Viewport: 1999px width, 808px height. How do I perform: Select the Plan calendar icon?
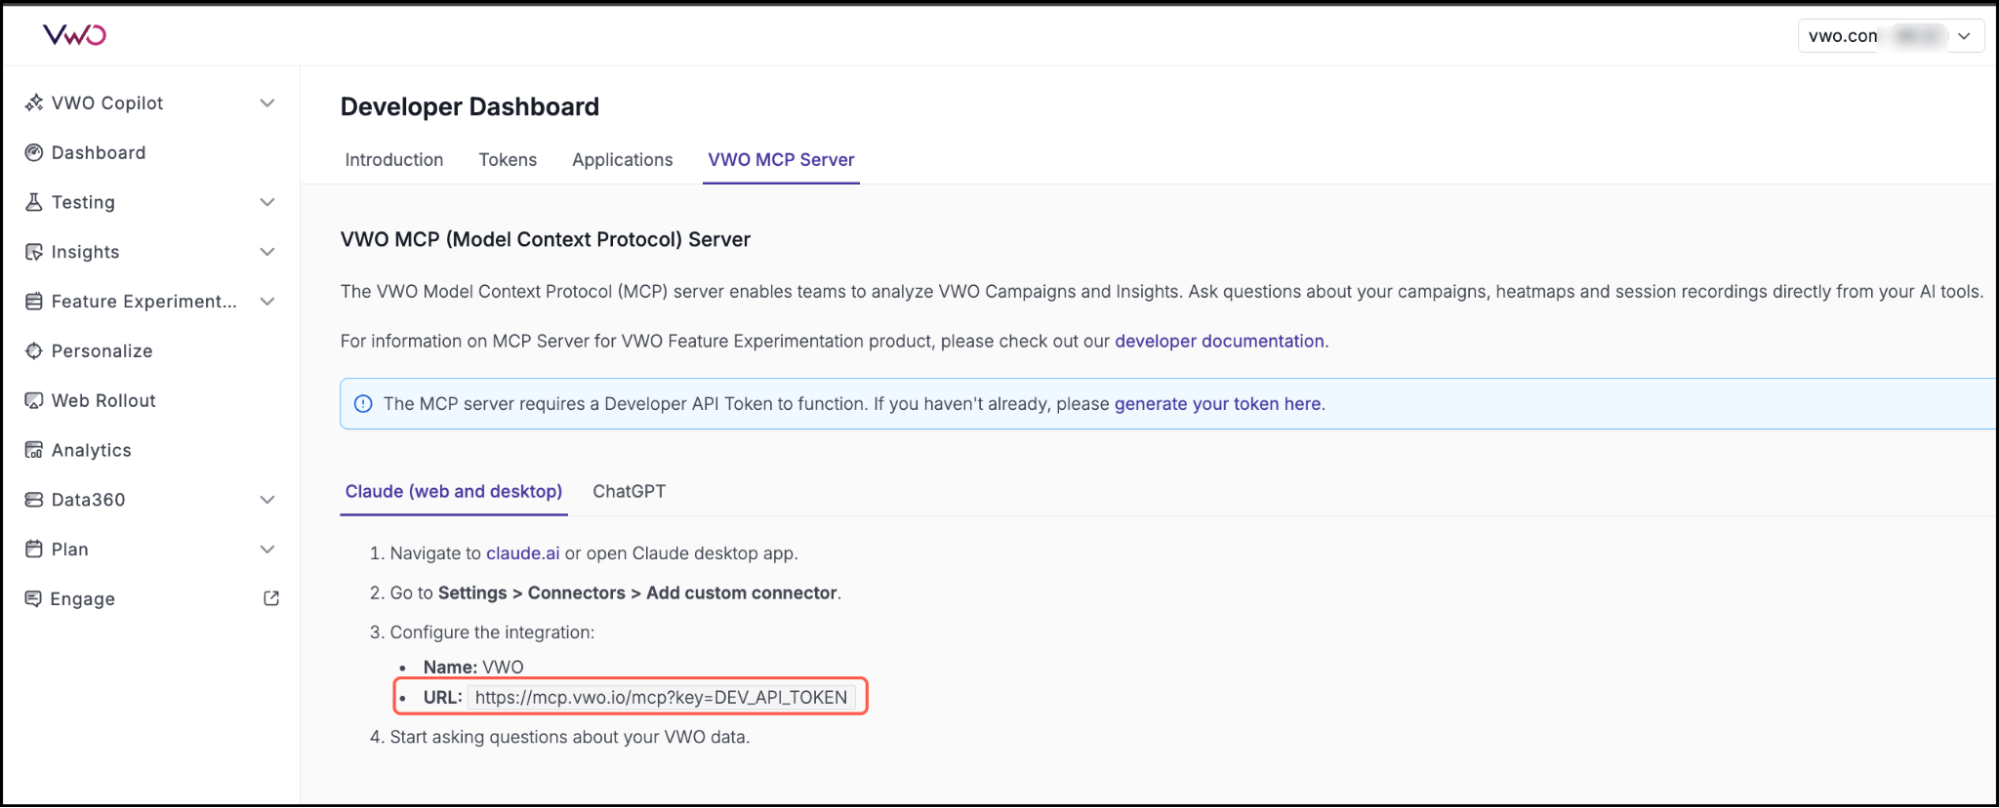(x=33, y=548)
